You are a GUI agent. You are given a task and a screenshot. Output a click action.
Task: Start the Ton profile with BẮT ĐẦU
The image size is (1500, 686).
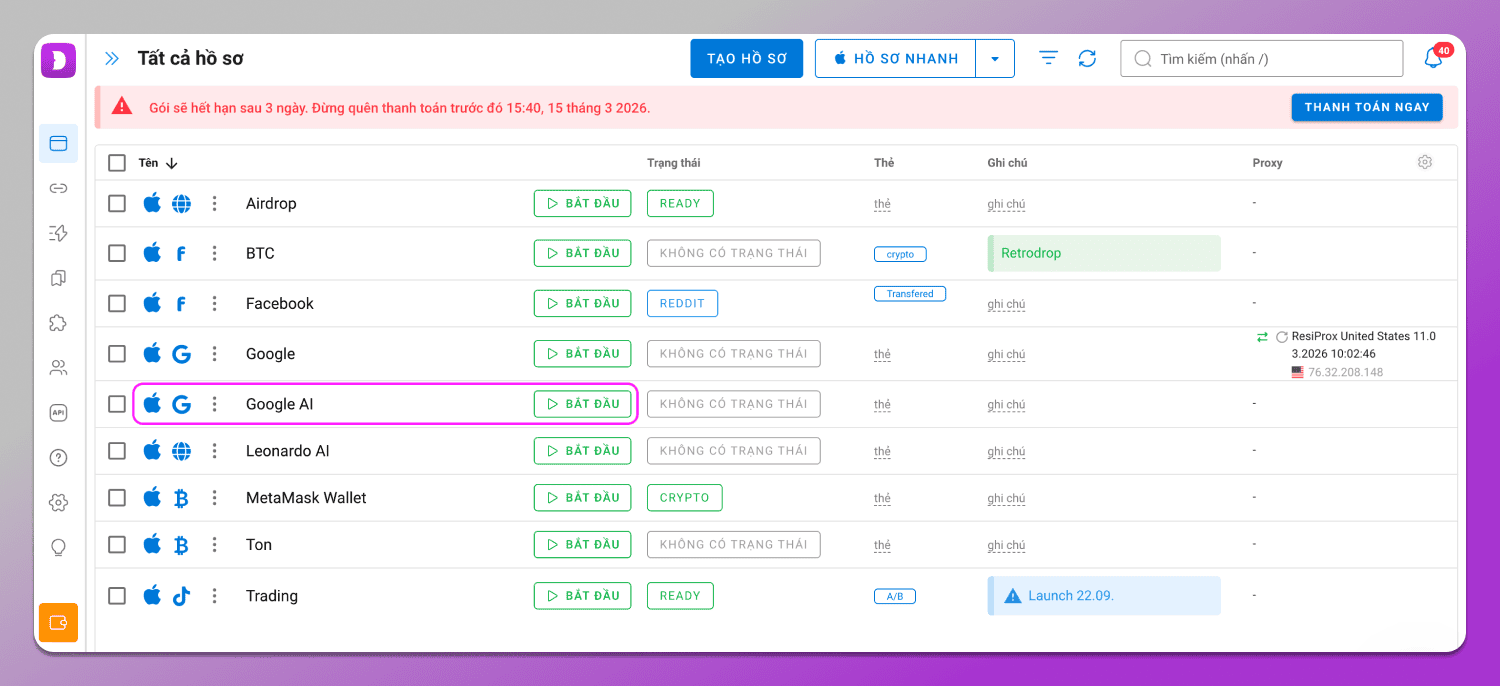pyautogui.click(x=583, y=544)
